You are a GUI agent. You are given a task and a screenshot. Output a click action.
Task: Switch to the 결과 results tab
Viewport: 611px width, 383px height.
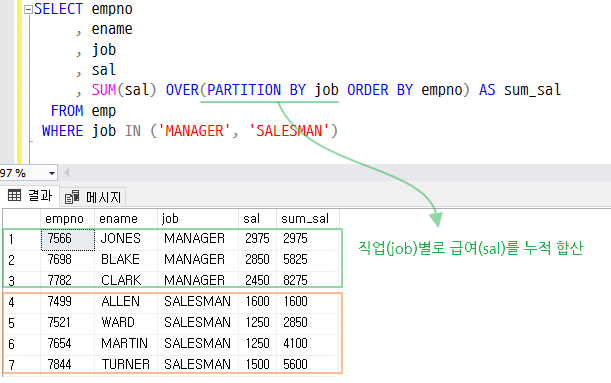point(30,196)
